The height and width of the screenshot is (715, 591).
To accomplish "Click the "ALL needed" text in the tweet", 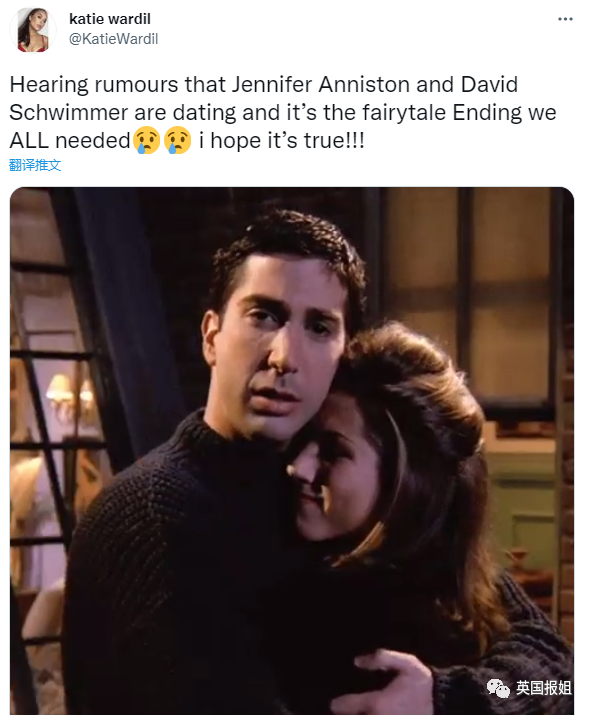I will tap(70, 140).
